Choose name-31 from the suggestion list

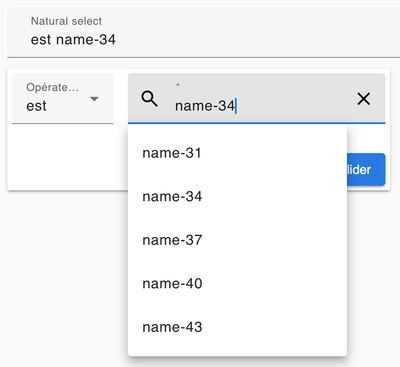pos(237,153)
